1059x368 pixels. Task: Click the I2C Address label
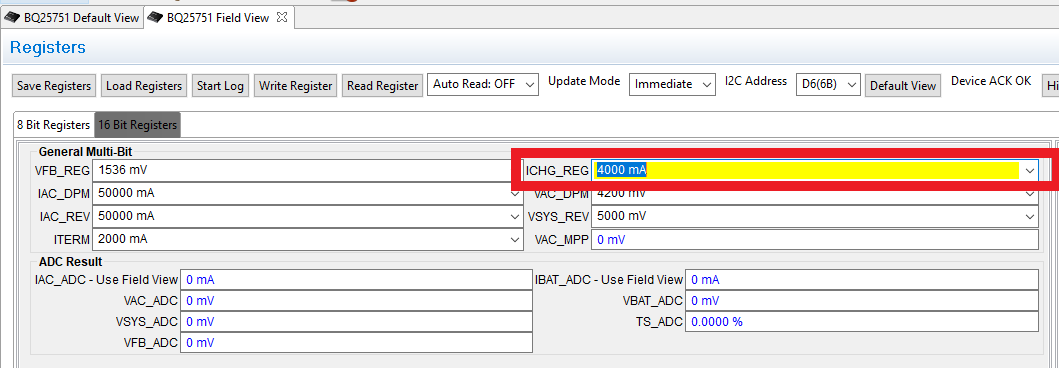pos(756,80)
